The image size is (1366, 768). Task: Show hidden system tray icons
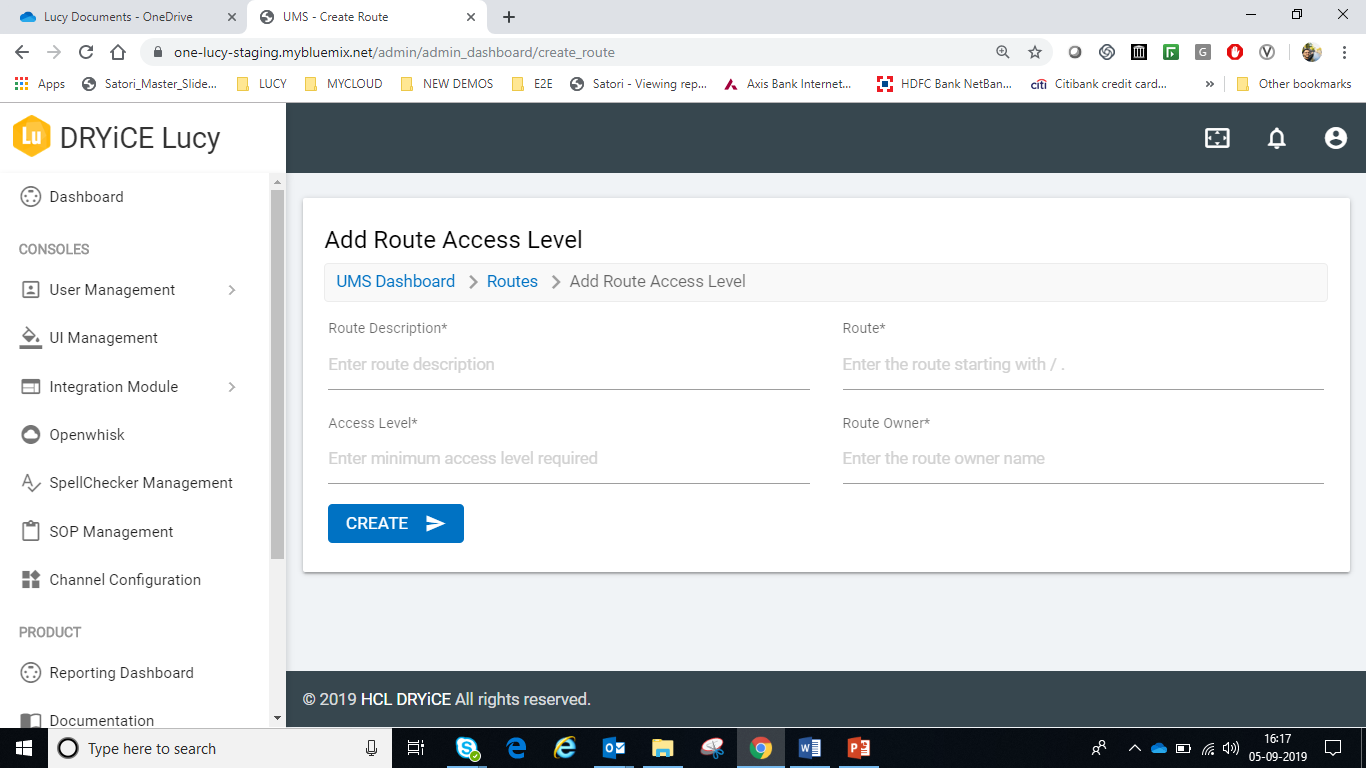click(1134, 748)
